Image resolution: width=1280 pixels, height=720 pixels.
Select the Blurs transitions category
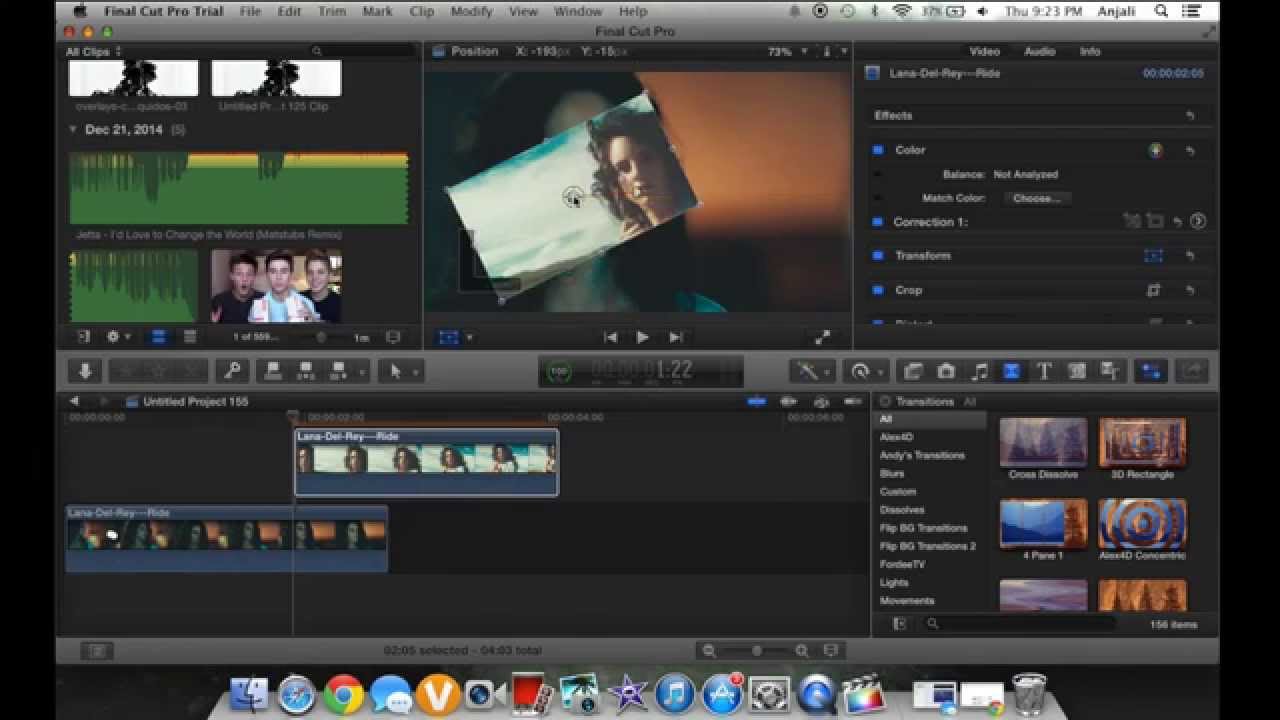click(x=892, y=474)
